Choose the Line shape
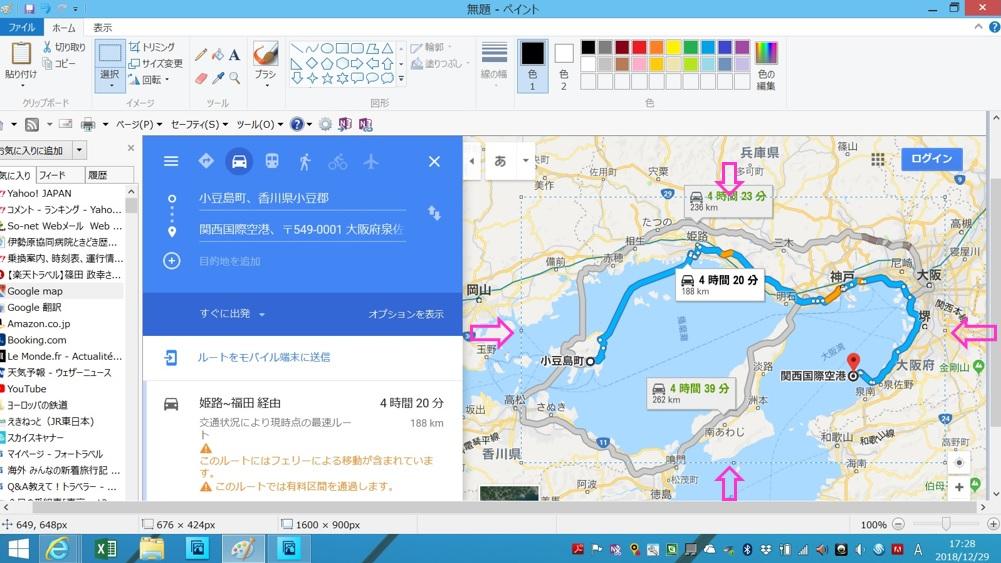The image size is (1001, 563). coord(297,49)
